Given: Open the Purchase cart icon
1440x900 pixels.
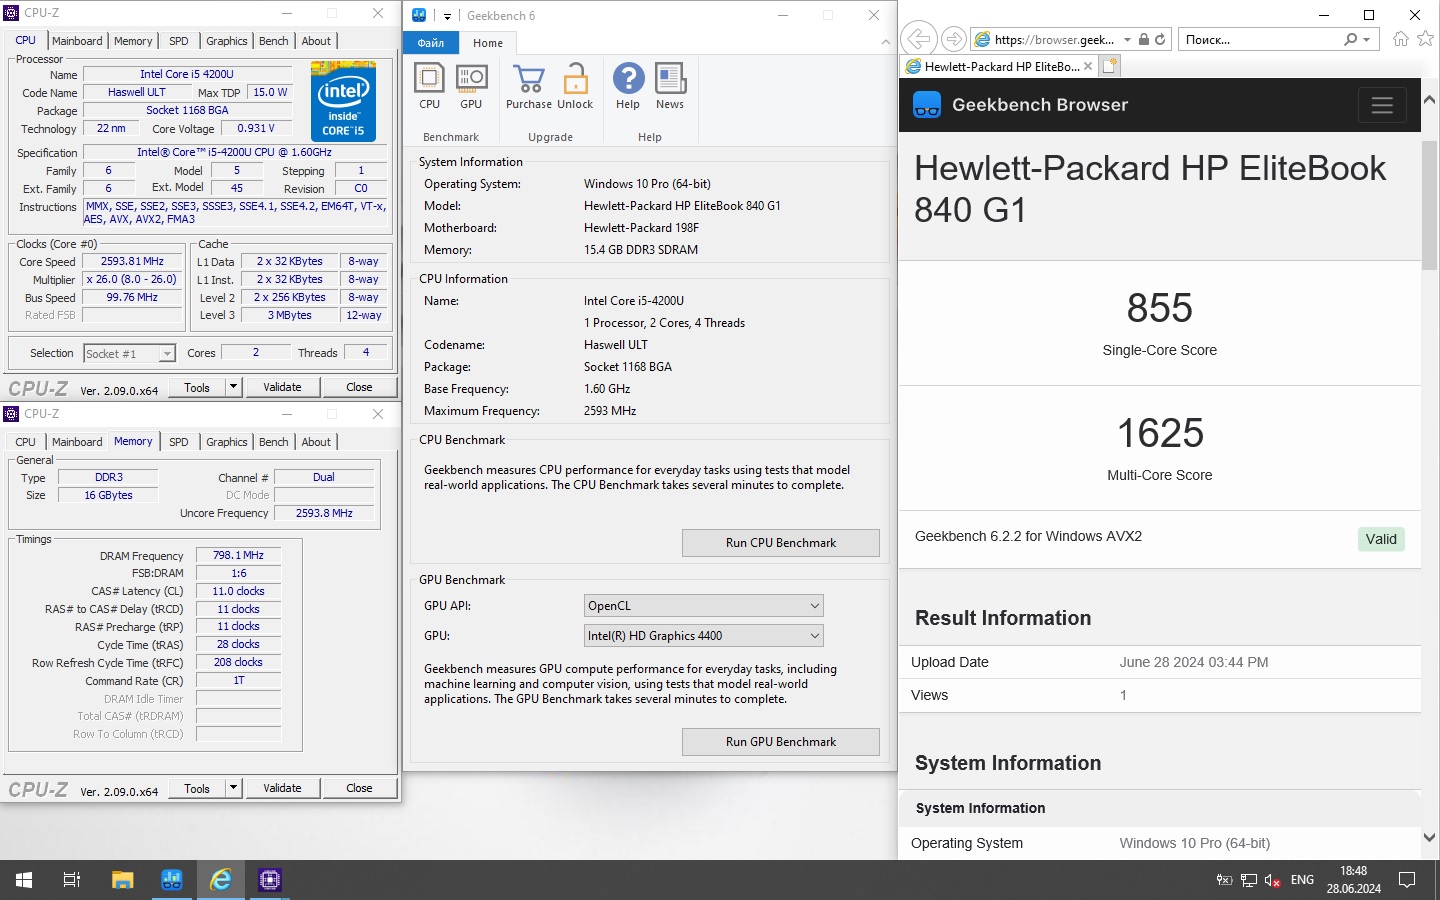Looking at the screenshot, I should [x=528, y=79].
